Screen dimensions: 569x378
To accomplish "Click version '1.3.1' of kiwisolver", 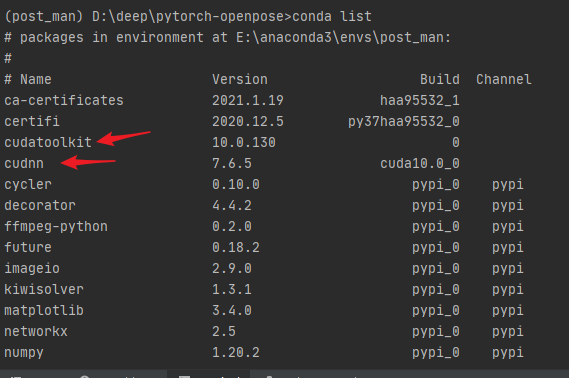I will (232, 290).
